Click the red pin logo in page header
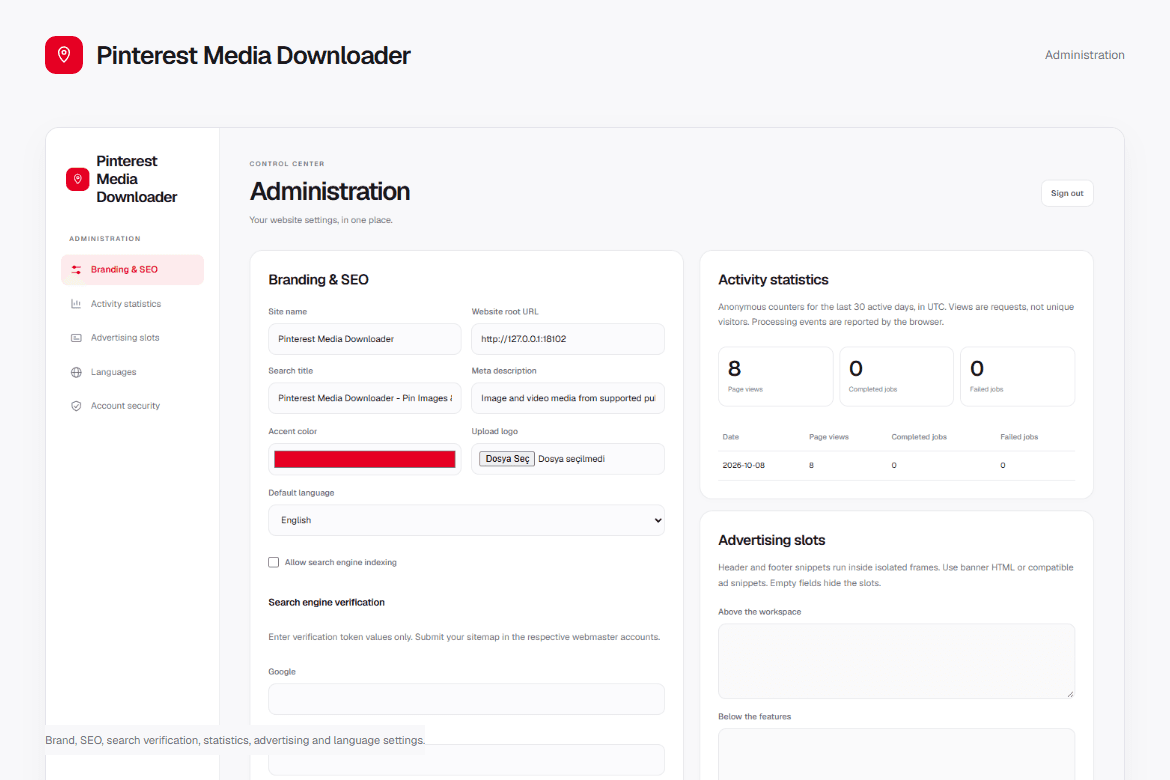 click(x=63, y=55)
